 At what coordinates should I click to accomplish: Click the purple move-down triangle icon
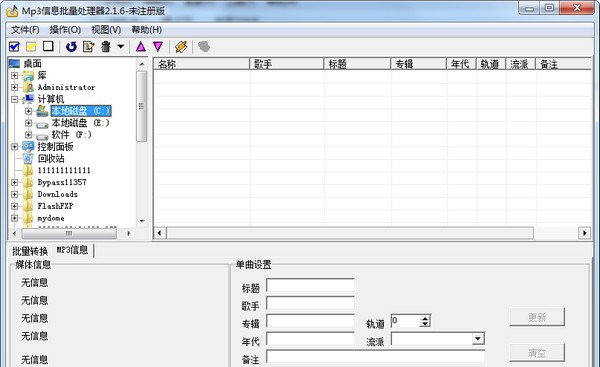pyautogui.click(x=158, y=47)
